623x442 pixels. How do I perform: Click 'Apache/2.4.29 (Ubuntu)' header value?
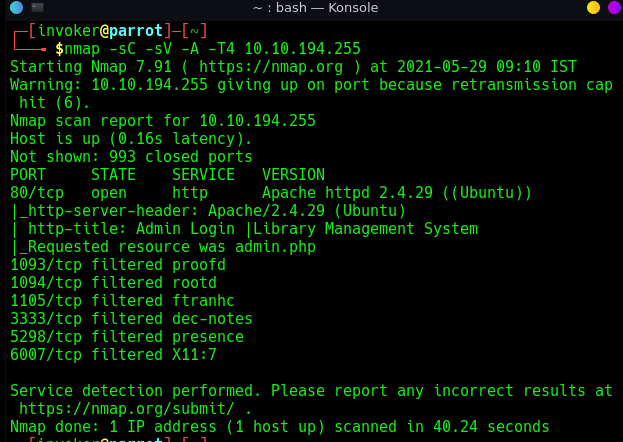(x=307, y=211)
